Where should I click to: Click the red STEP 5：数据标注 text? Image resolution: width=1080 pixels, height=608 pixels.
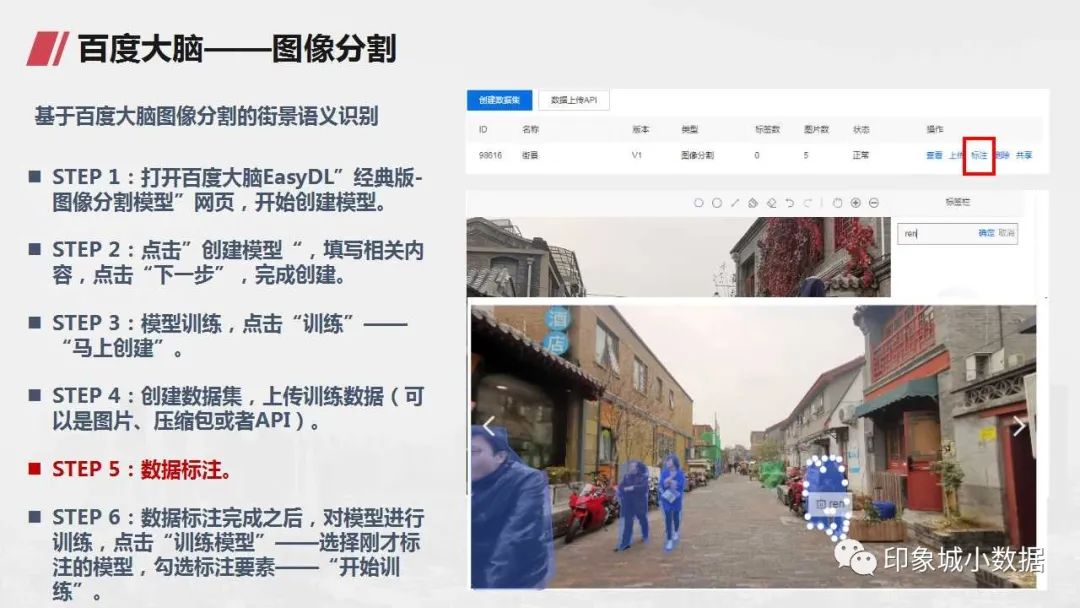(142, 470)
